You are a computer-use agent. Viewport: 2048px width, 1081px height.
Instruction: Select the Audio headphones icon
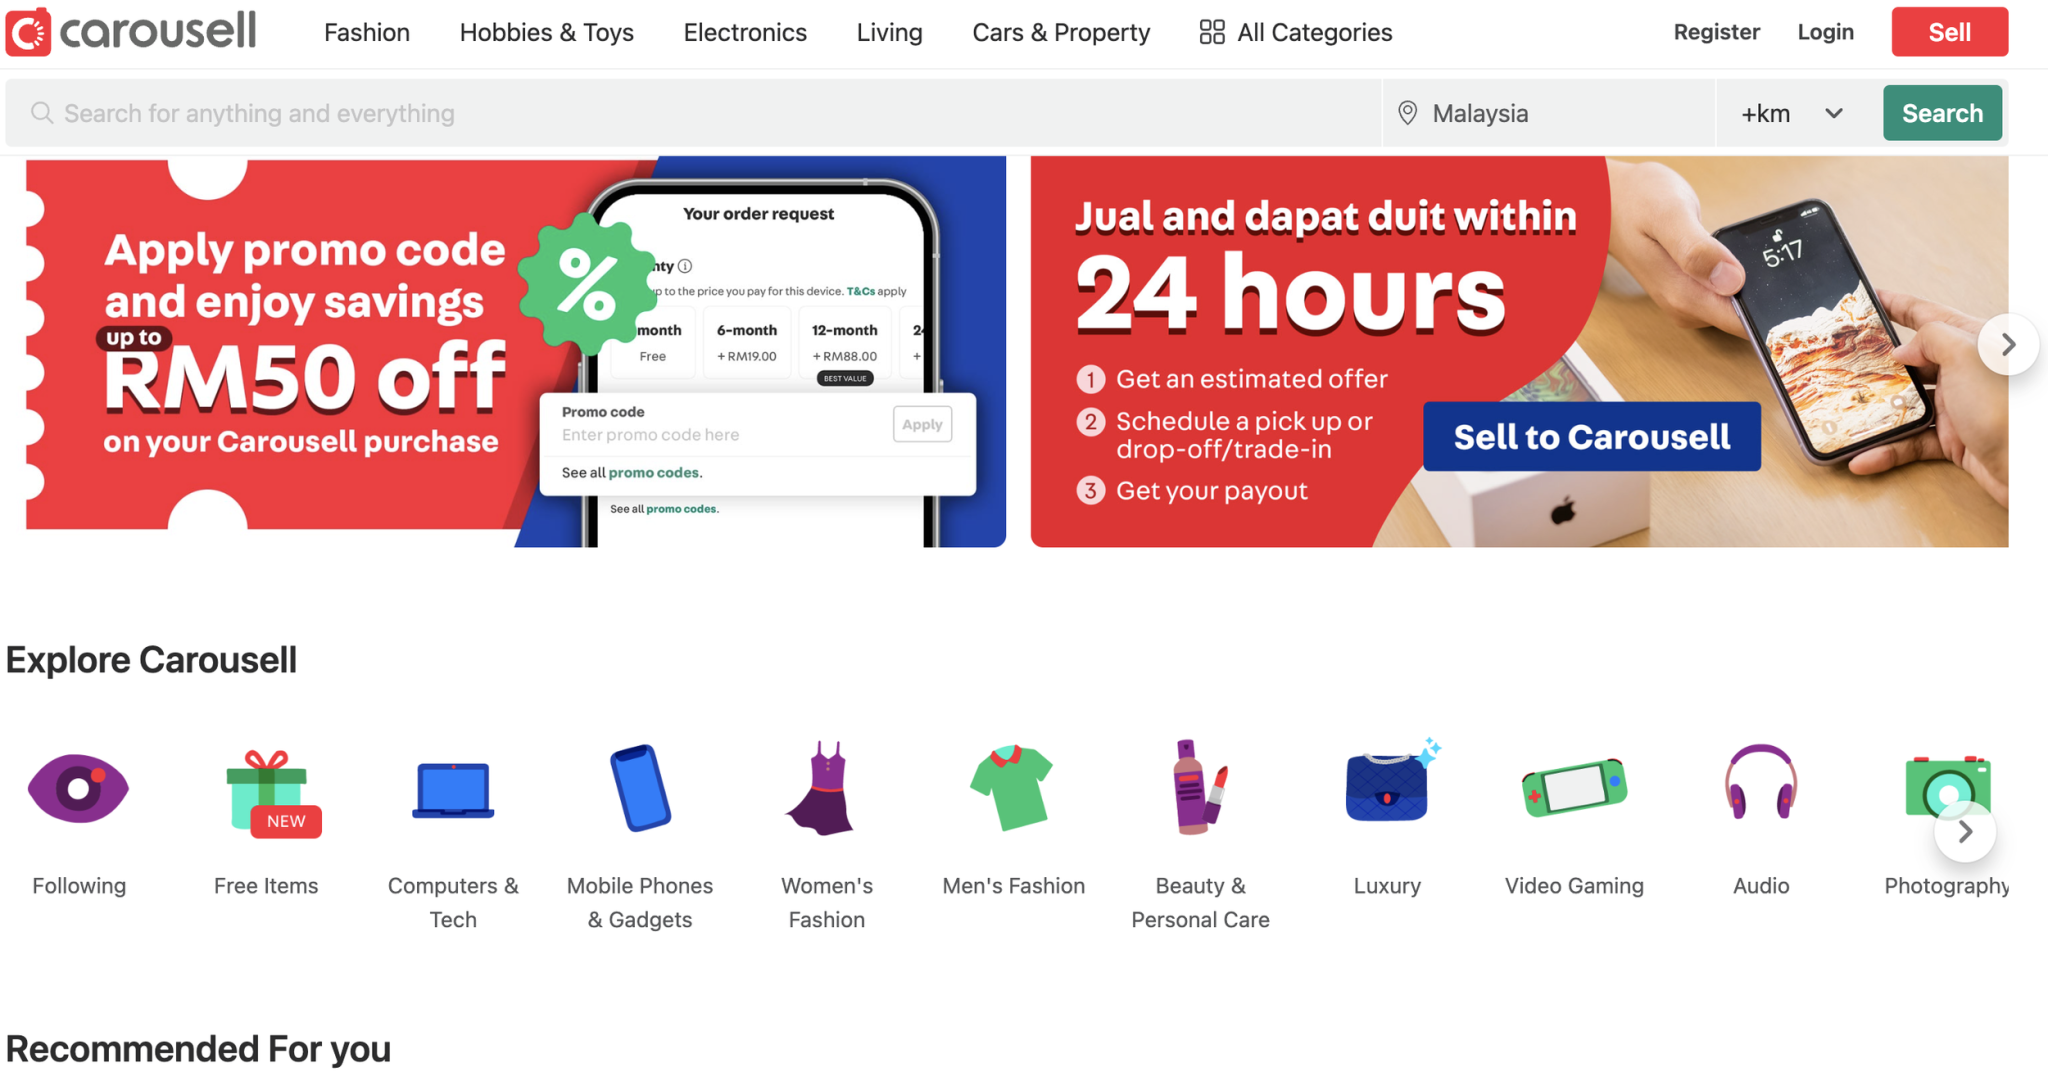[1761, 782]
